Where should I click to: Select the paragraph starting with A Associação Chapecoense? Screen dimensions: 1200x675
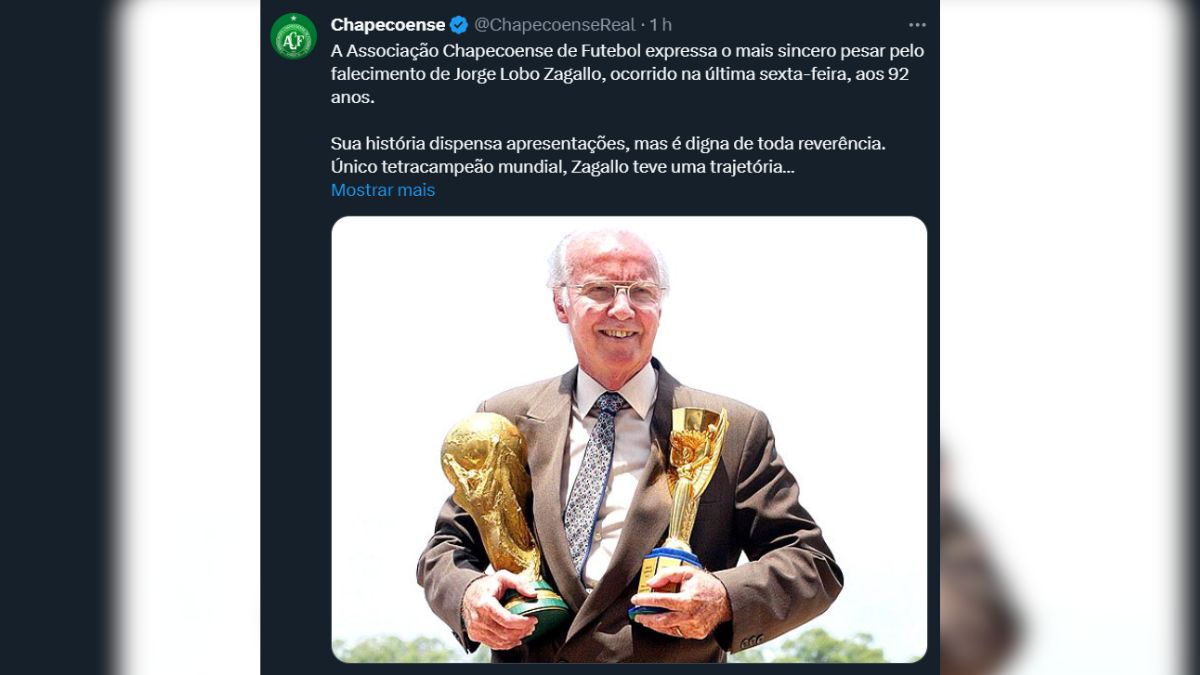tap(628, 74)
